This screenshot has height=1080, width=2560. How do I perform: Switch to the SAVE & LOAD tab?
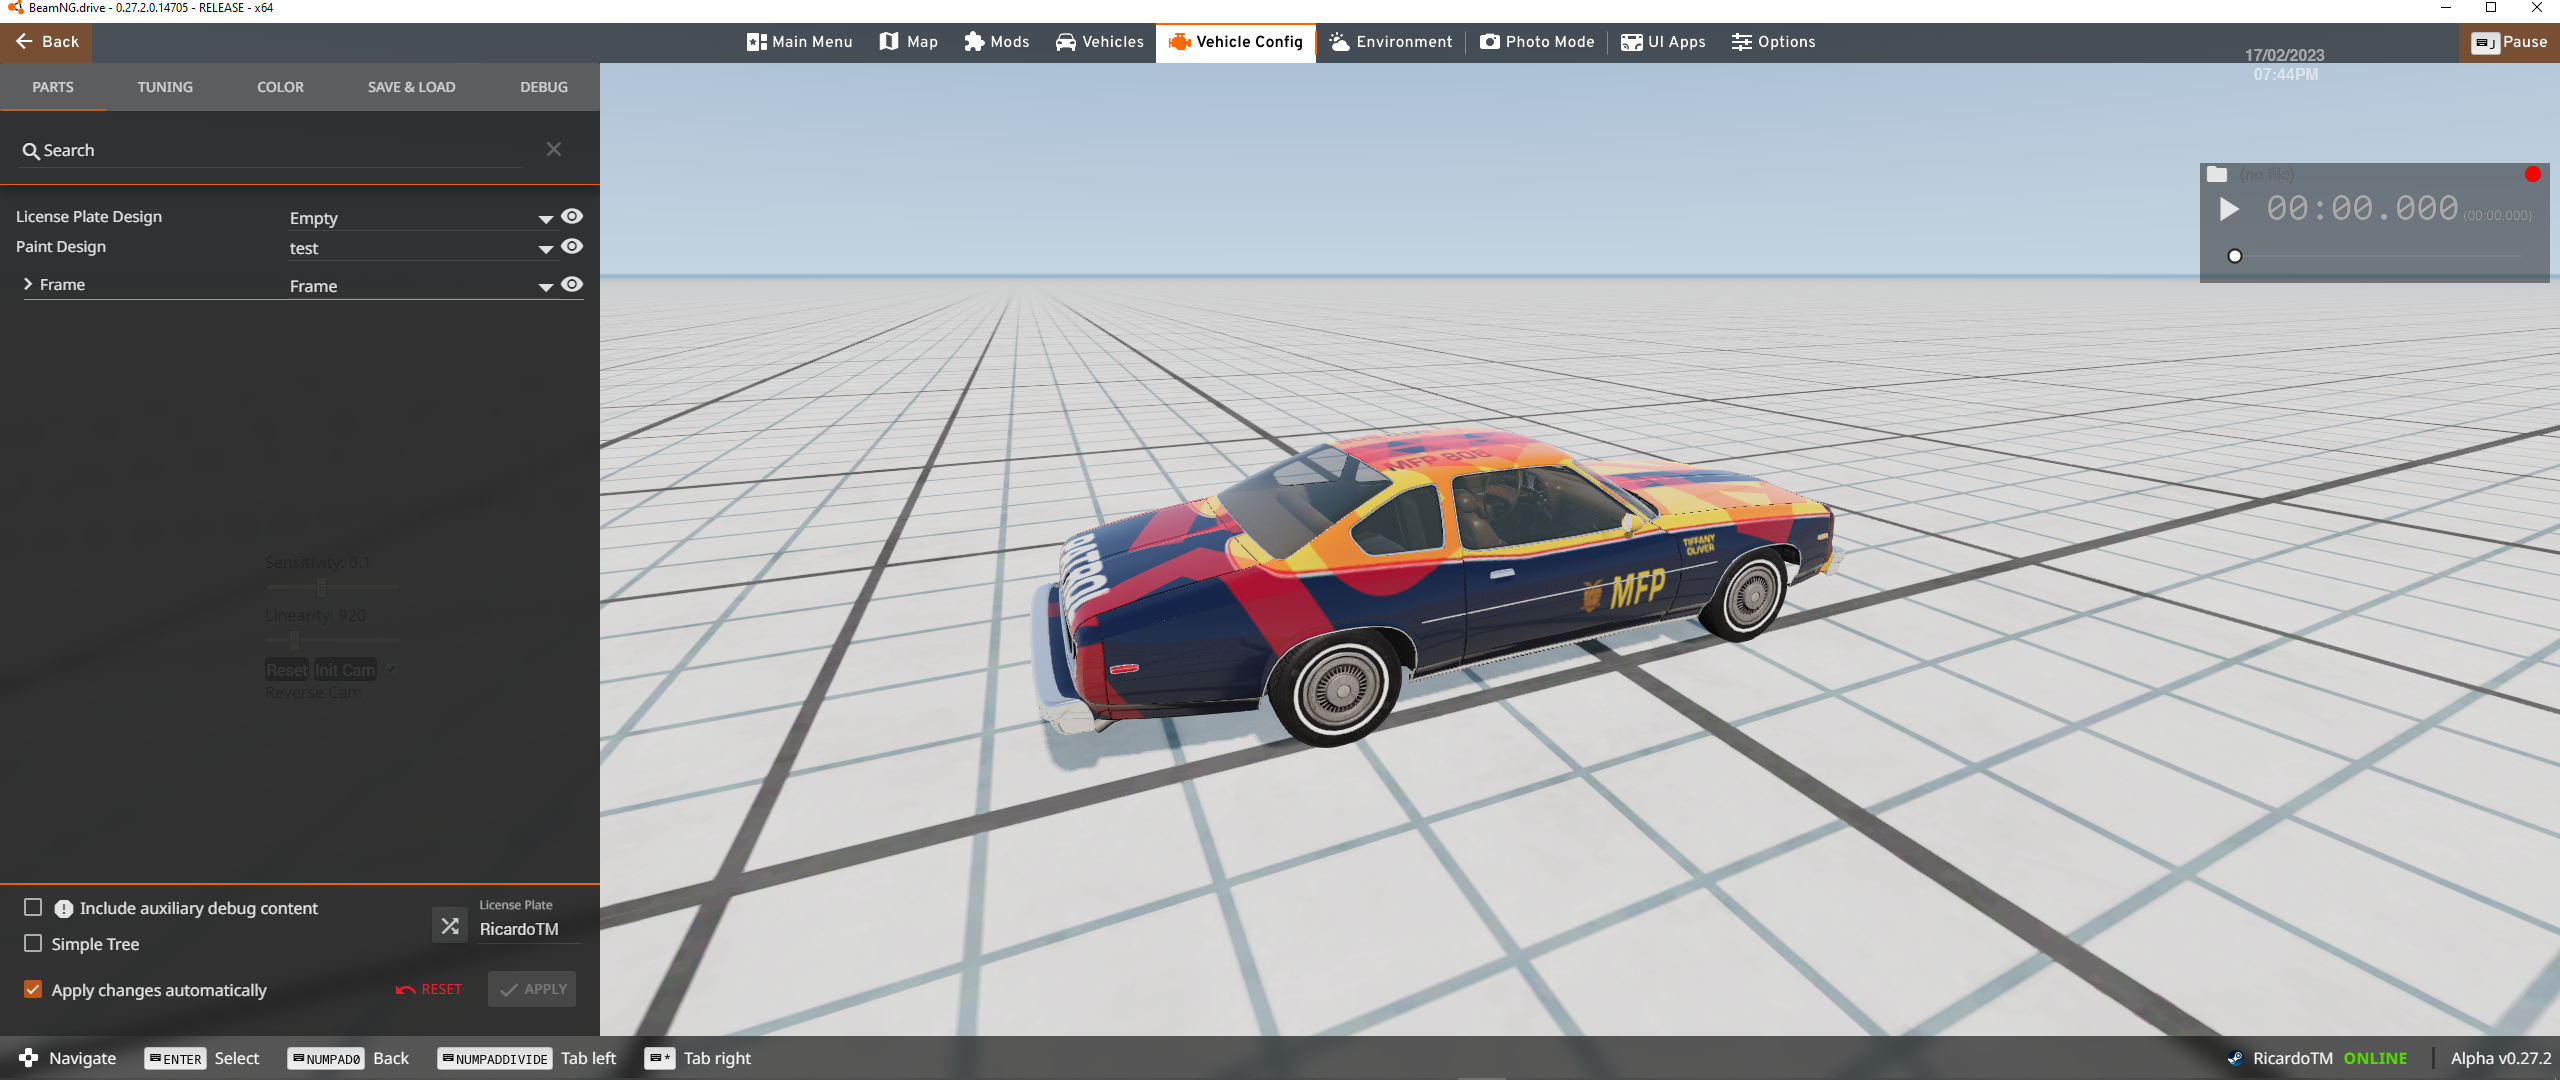point(411,87)
